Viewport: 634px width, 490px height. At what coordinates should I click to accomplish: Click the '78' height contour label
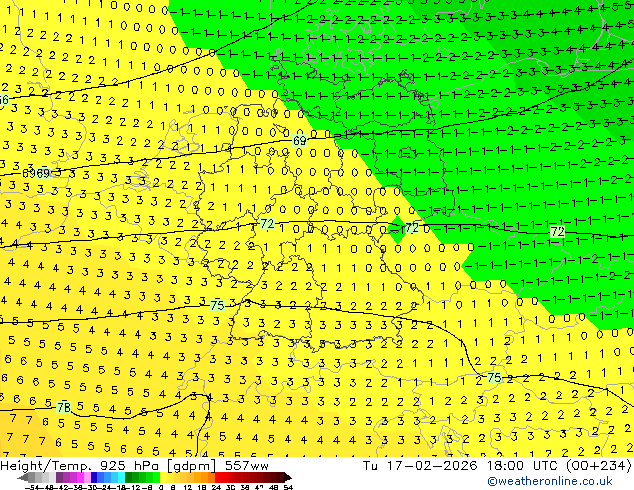point(63,407)
